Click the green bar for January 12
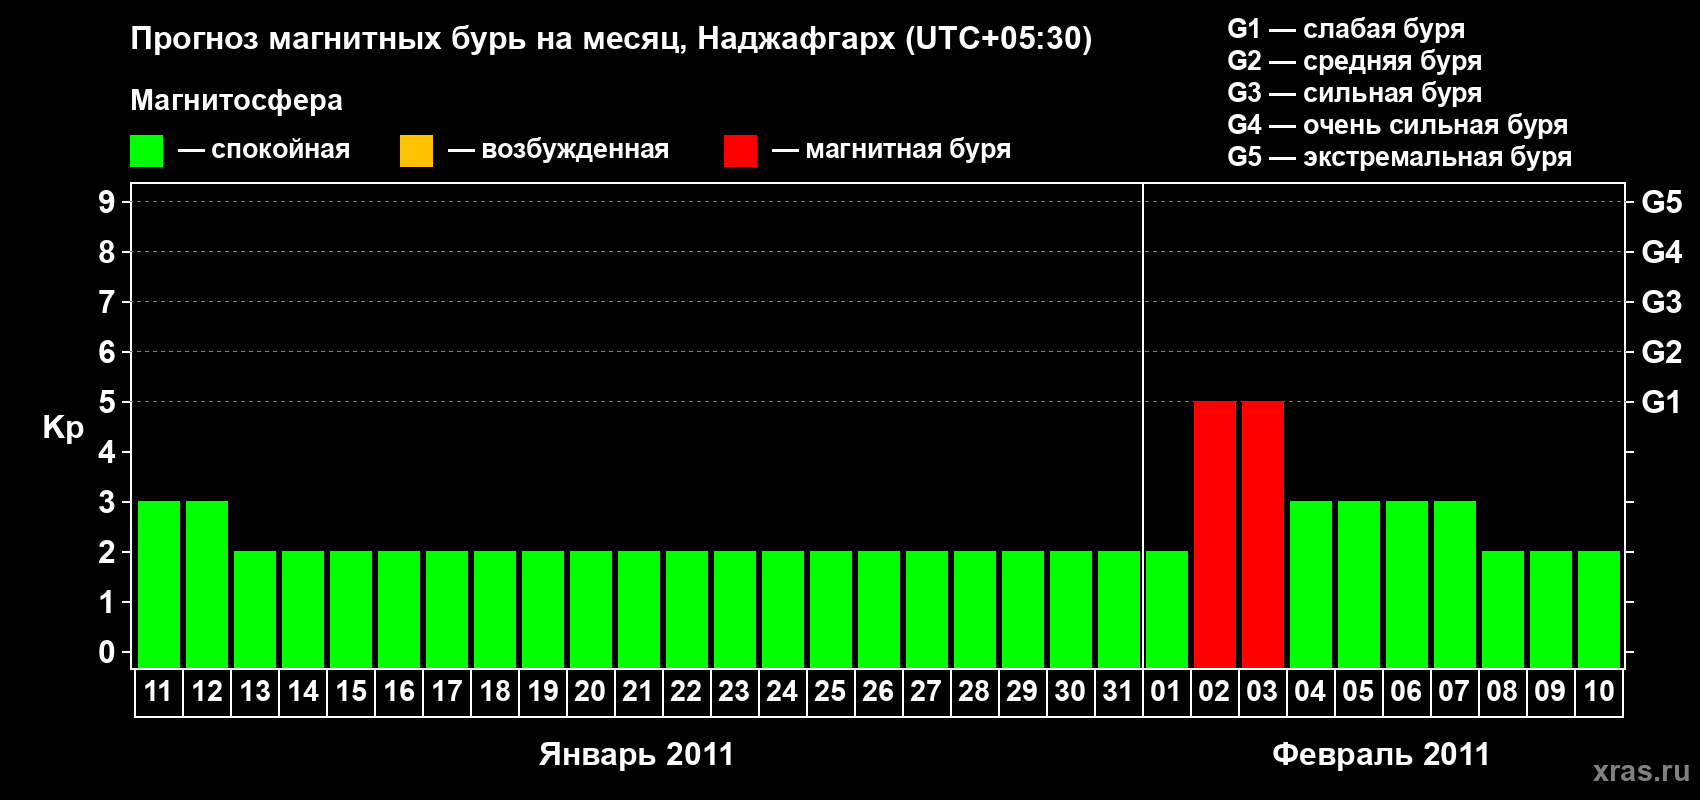 (207, 585)
